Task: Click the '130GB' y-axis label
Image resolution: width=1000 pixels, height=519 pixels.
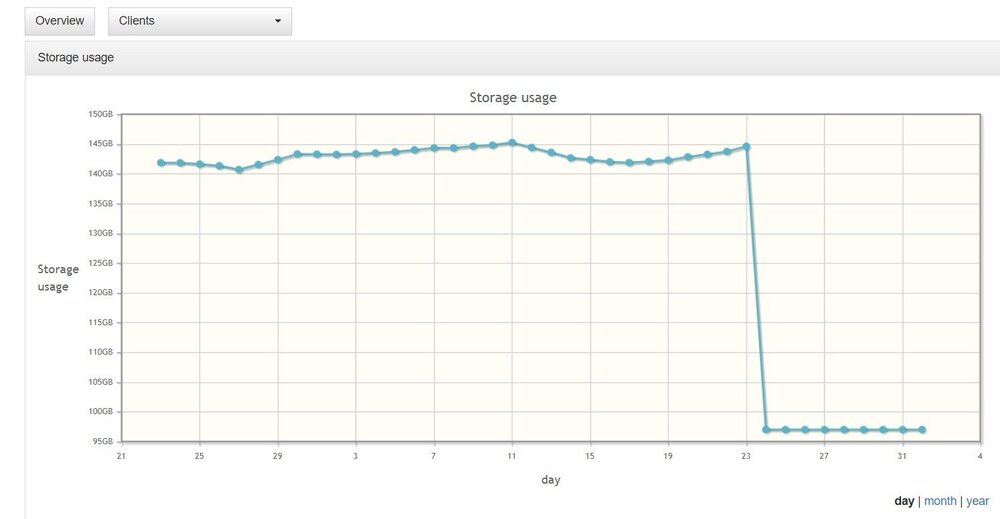Action: [x=100, y=233]
